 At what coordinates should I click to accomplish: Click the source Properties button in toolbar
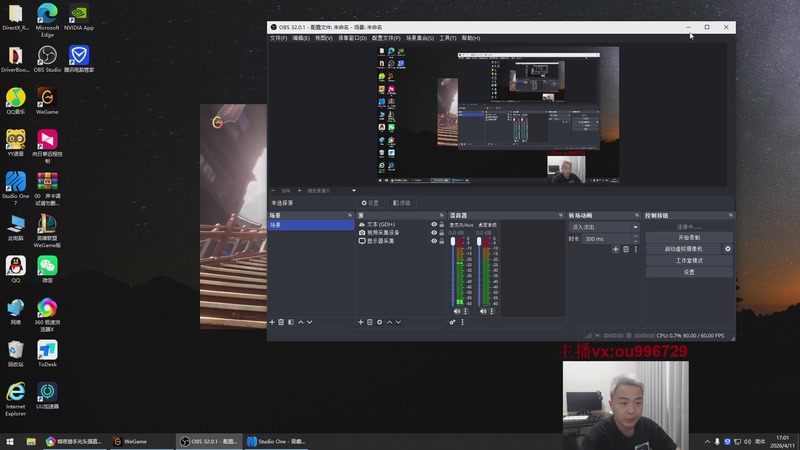pyautogui.click(x=370, y=203)
